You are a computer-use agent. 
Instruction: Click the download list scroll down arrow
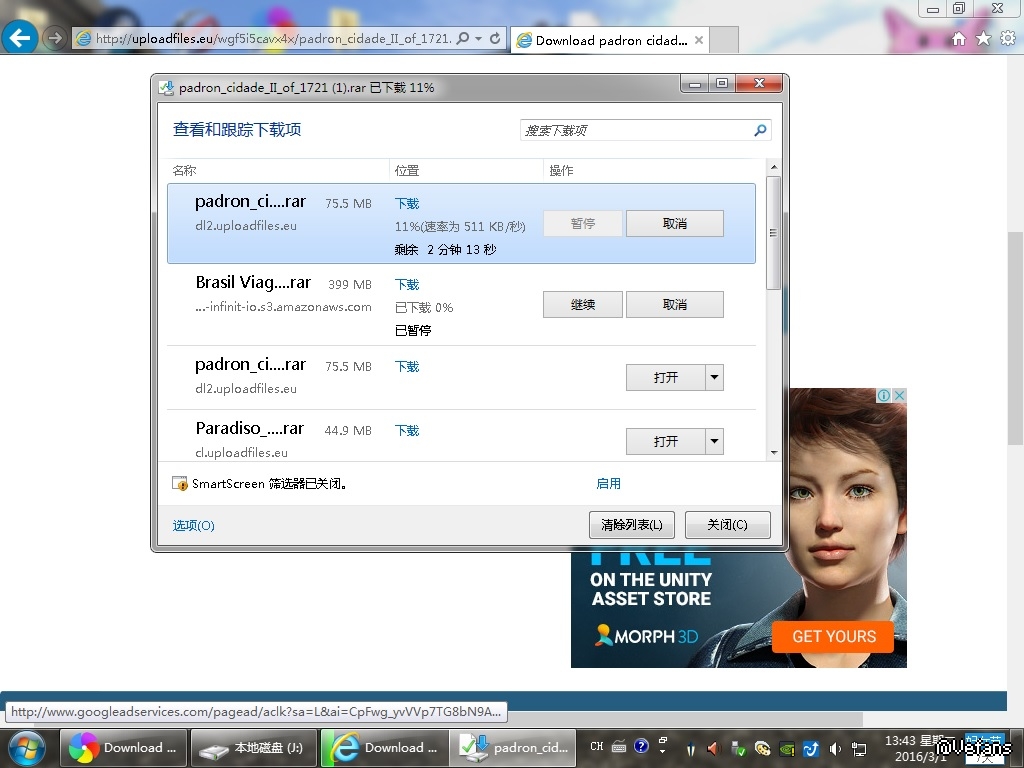pos(774,452)
